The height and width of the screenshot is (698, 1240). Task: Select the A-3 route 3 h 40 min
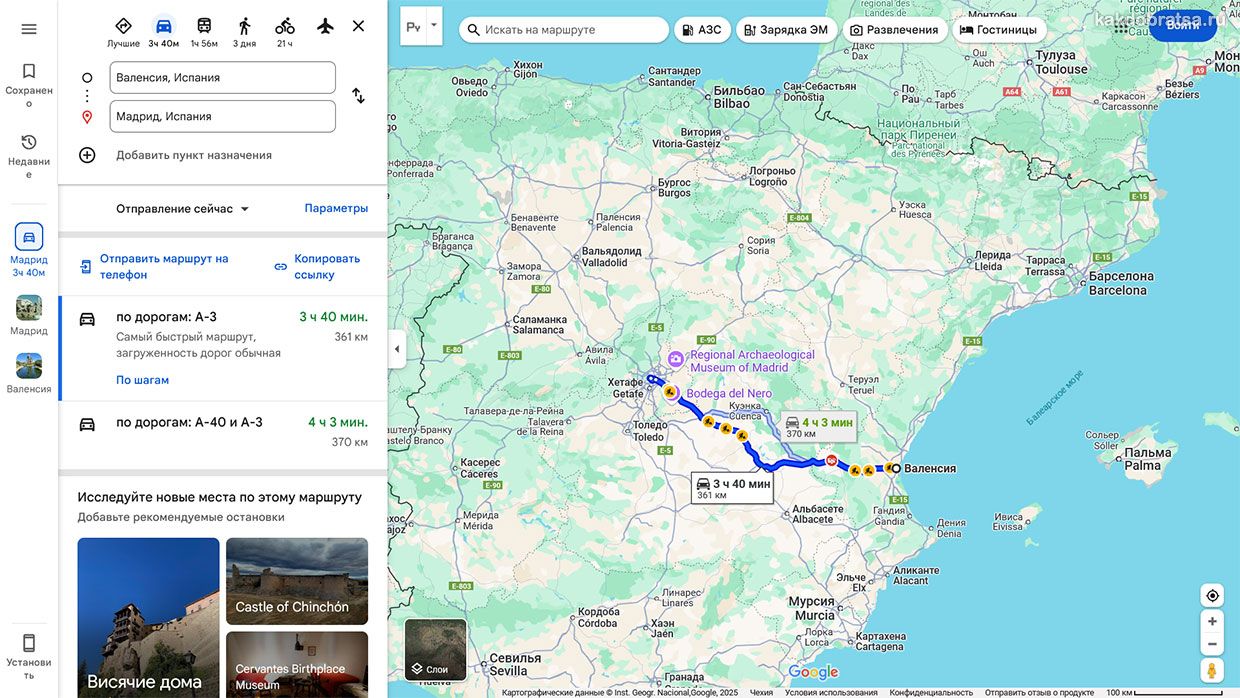tap(223, 348)
